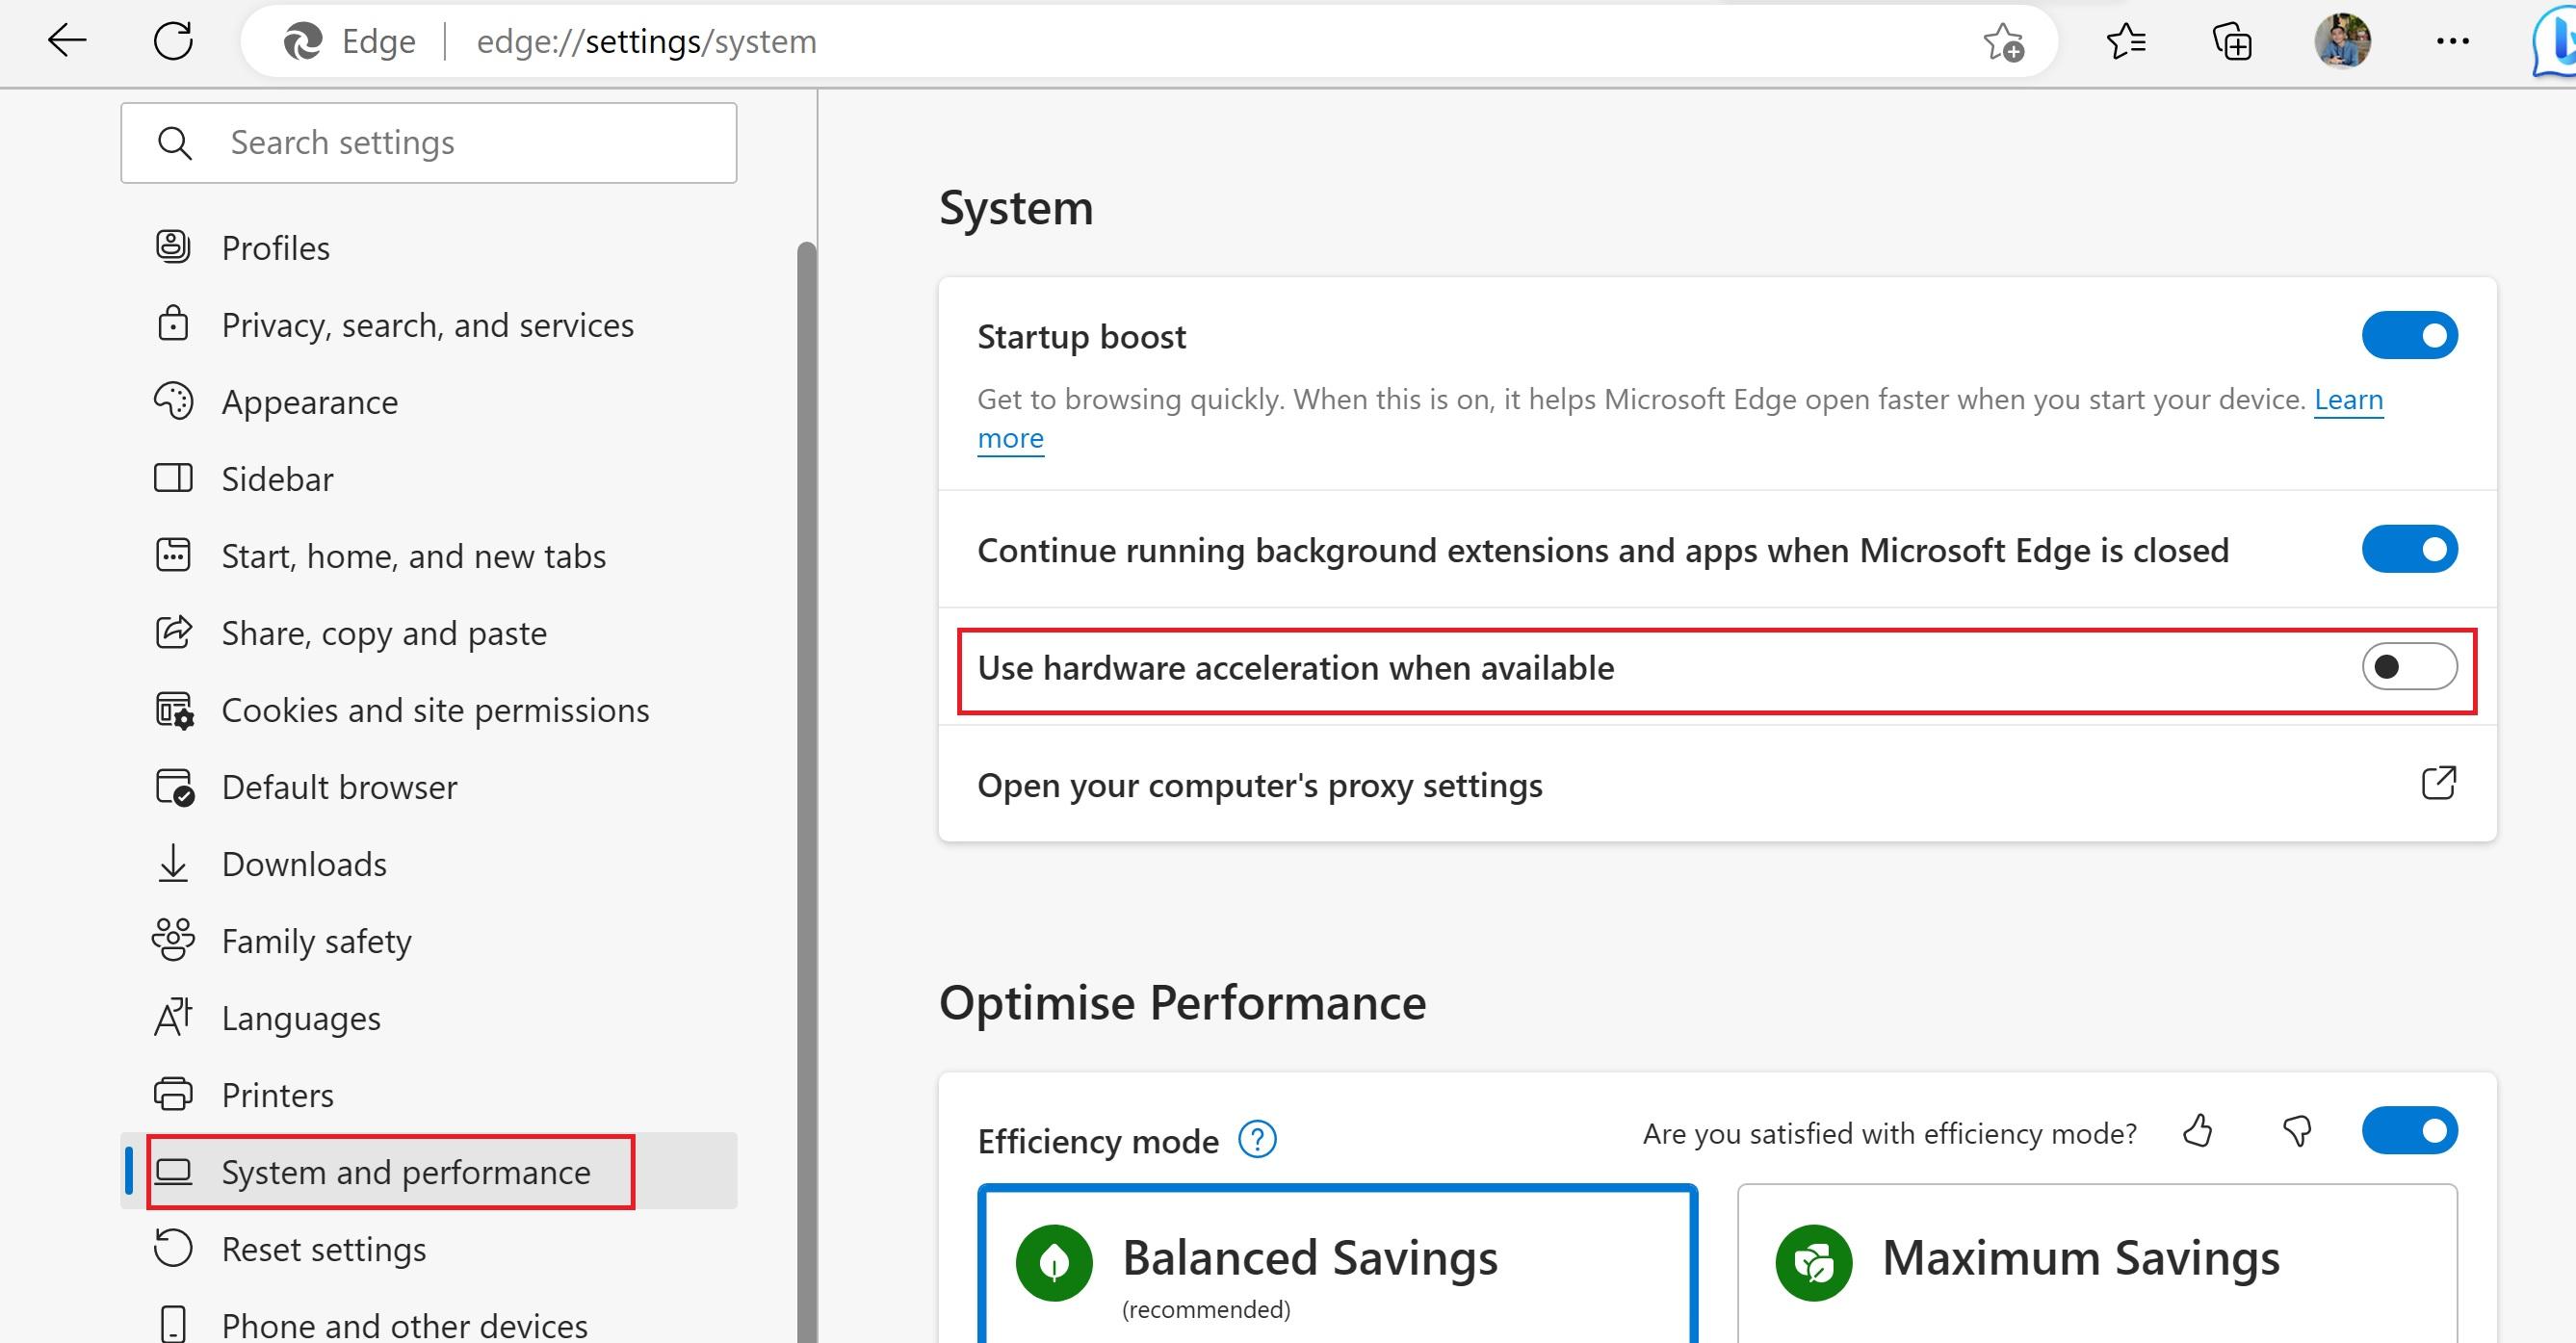This screenshot has height=1343, width=2576.
Task: Go to Family safety settings
Action: tap(429, 940)
